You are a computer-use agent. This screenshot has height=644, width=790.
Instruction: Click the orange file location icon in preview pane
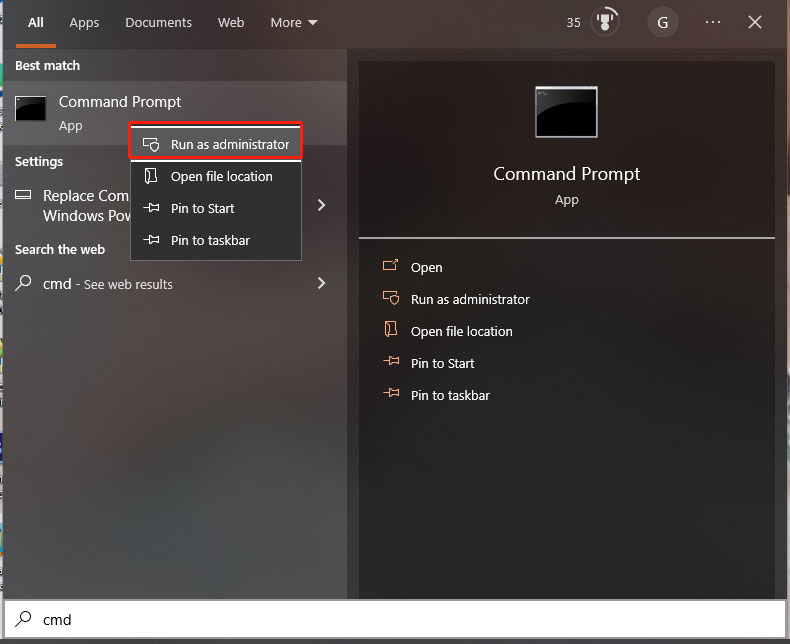[x=390, y=329]
